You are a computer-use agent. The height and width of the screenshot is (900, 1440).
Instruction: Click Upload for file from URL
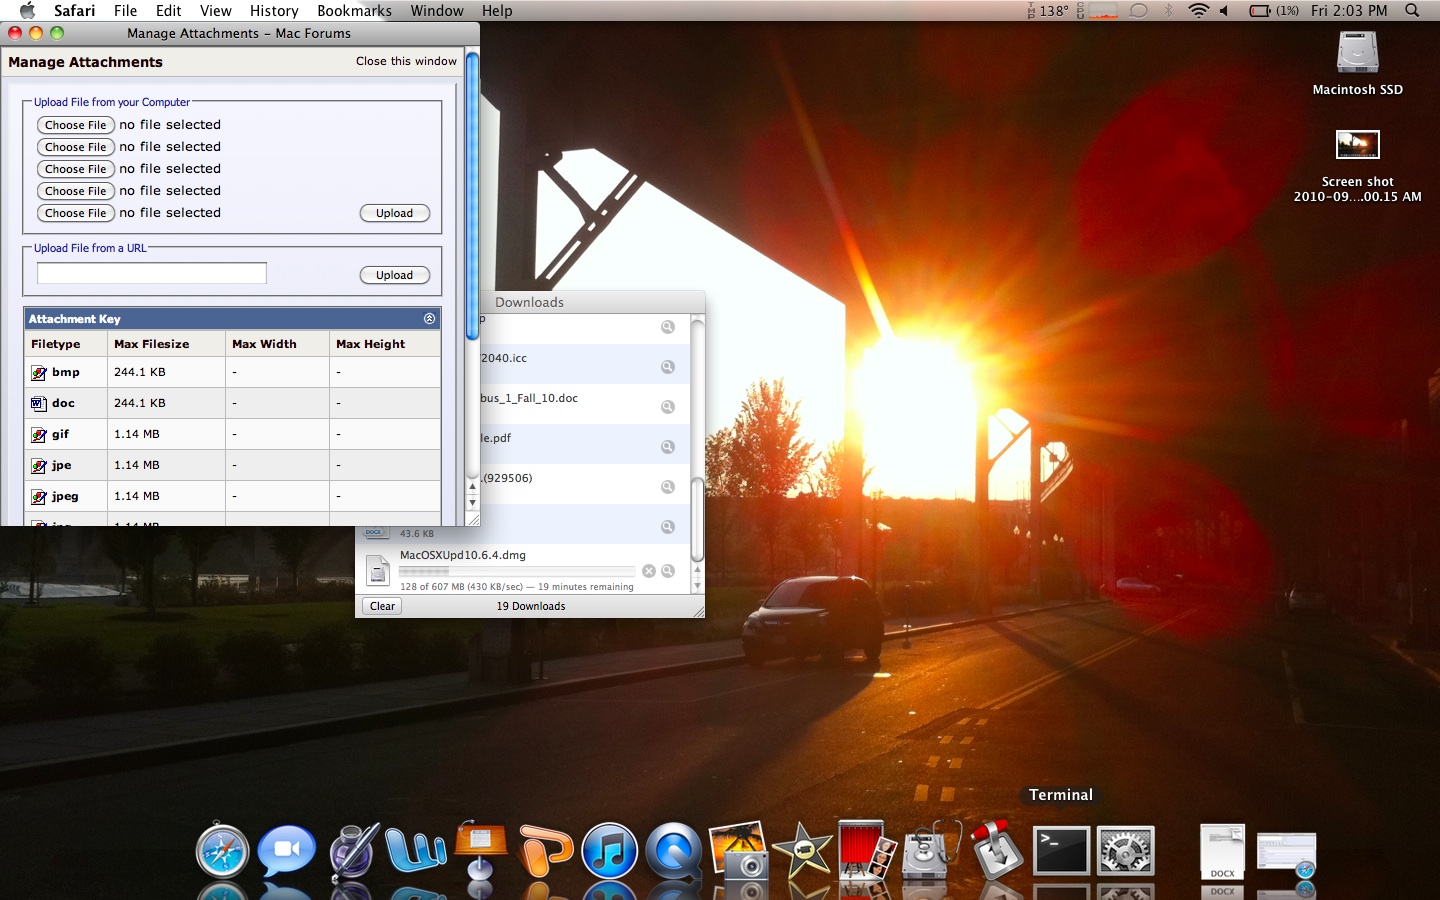click(x=394, y=275)
